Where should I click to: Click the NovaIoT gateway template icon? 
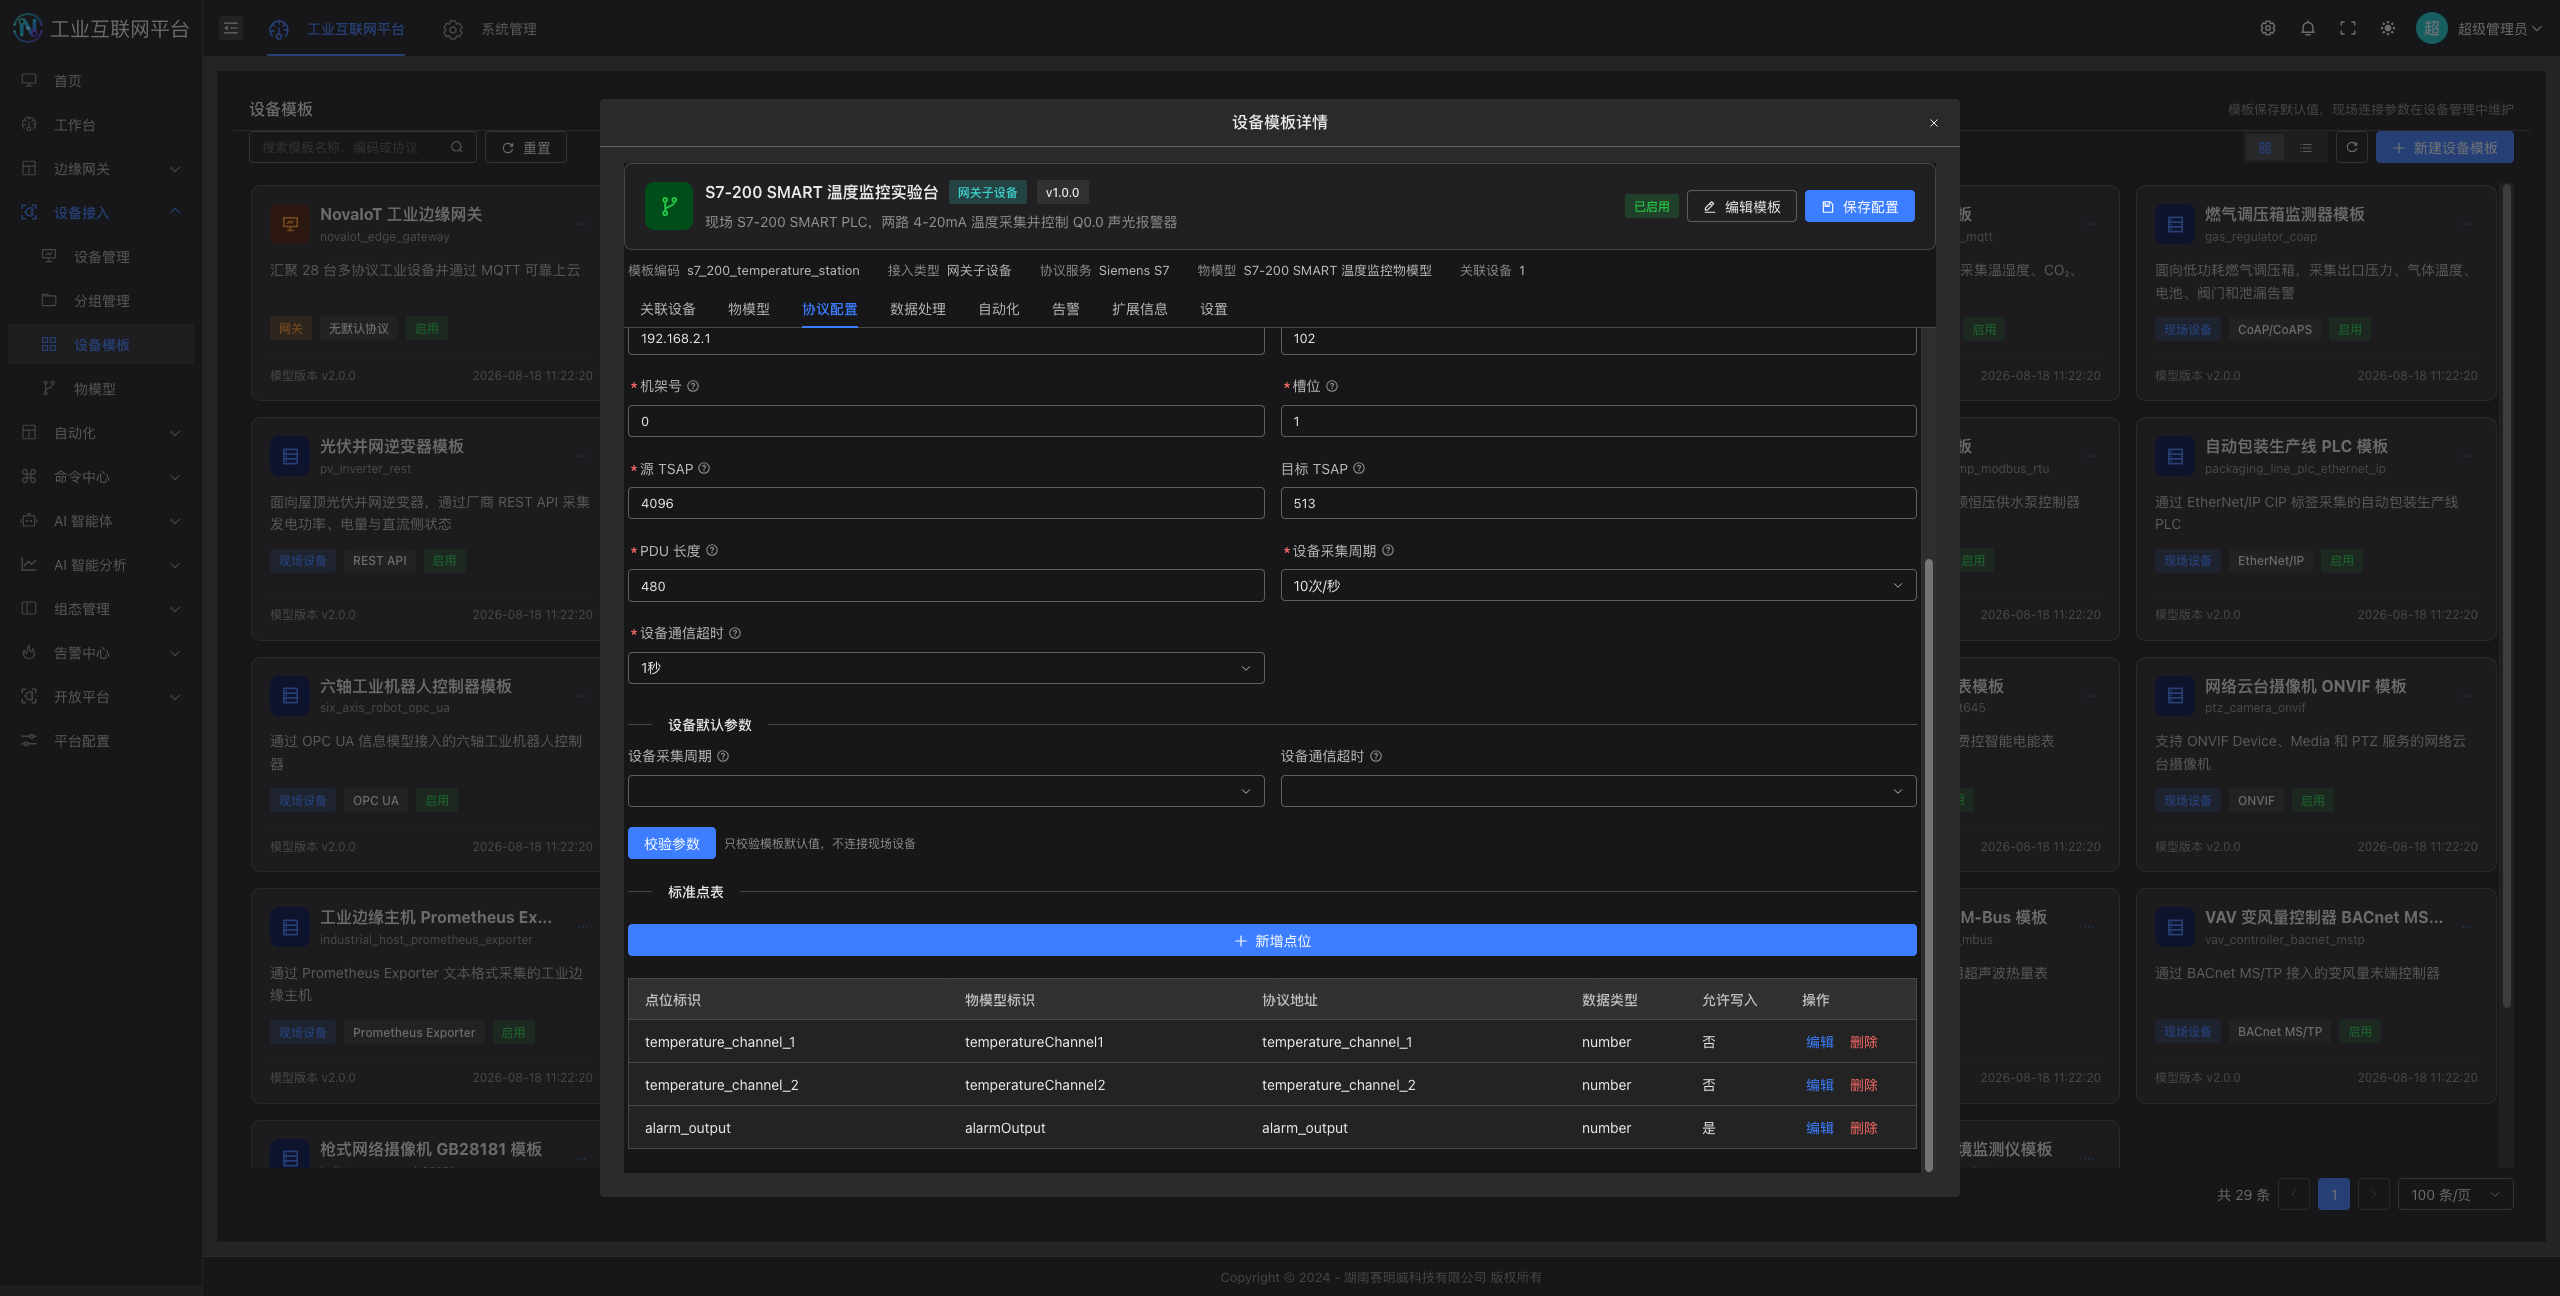(x=290, y=224)
